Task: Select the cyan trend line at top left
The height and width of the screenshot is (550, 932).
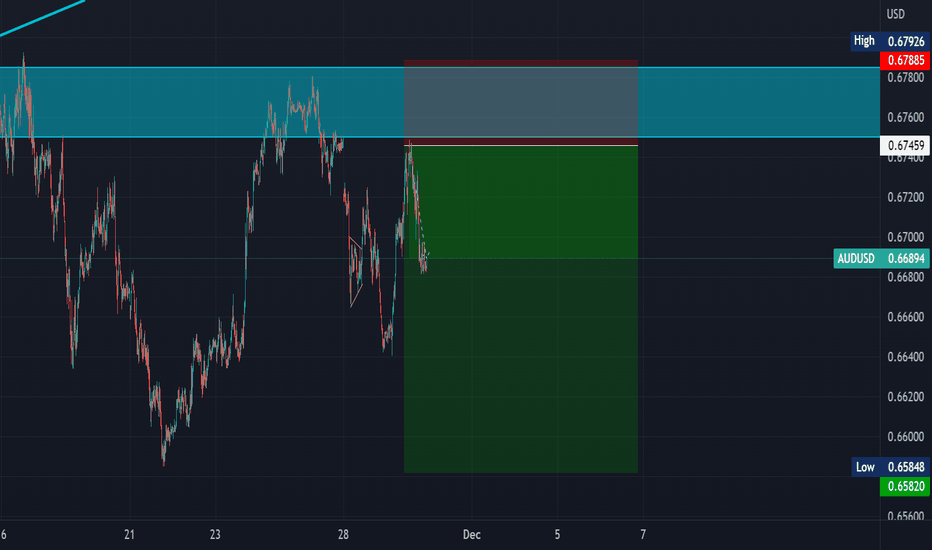Action: coord(42,18)
